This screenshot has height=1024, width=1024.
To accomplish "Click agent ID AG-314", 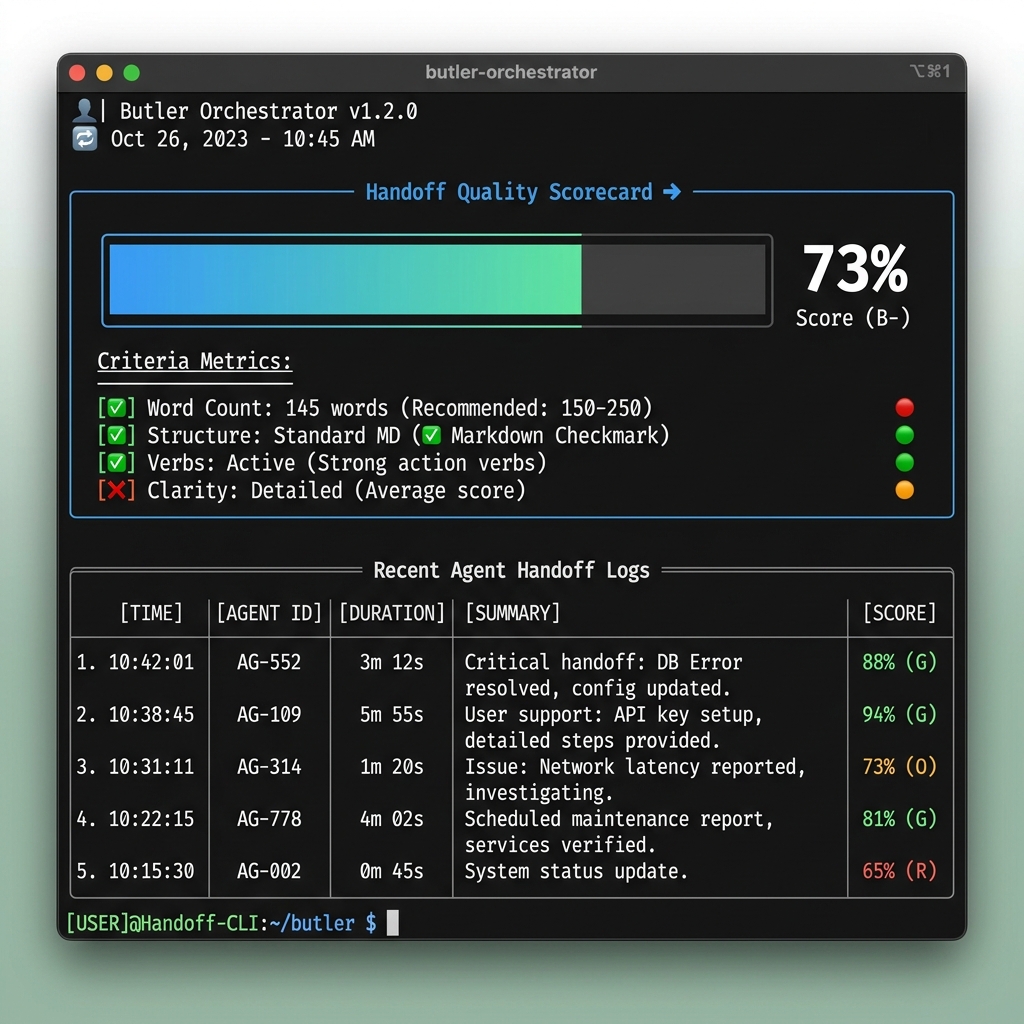I will tap(269, 767).
